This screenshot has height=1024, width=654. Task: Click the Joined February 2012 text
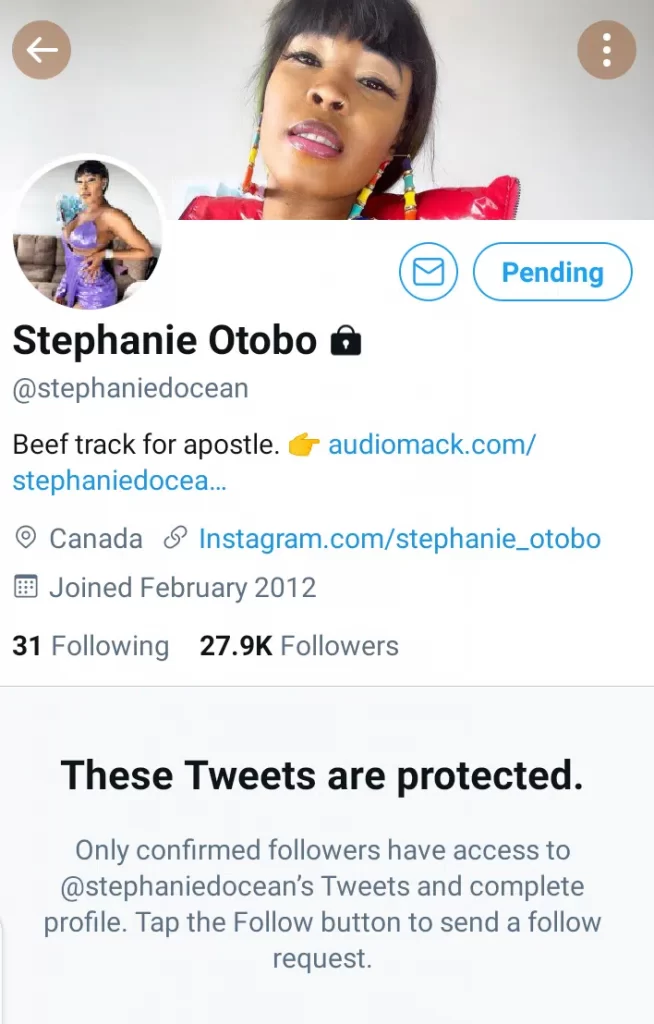point(183,587)
